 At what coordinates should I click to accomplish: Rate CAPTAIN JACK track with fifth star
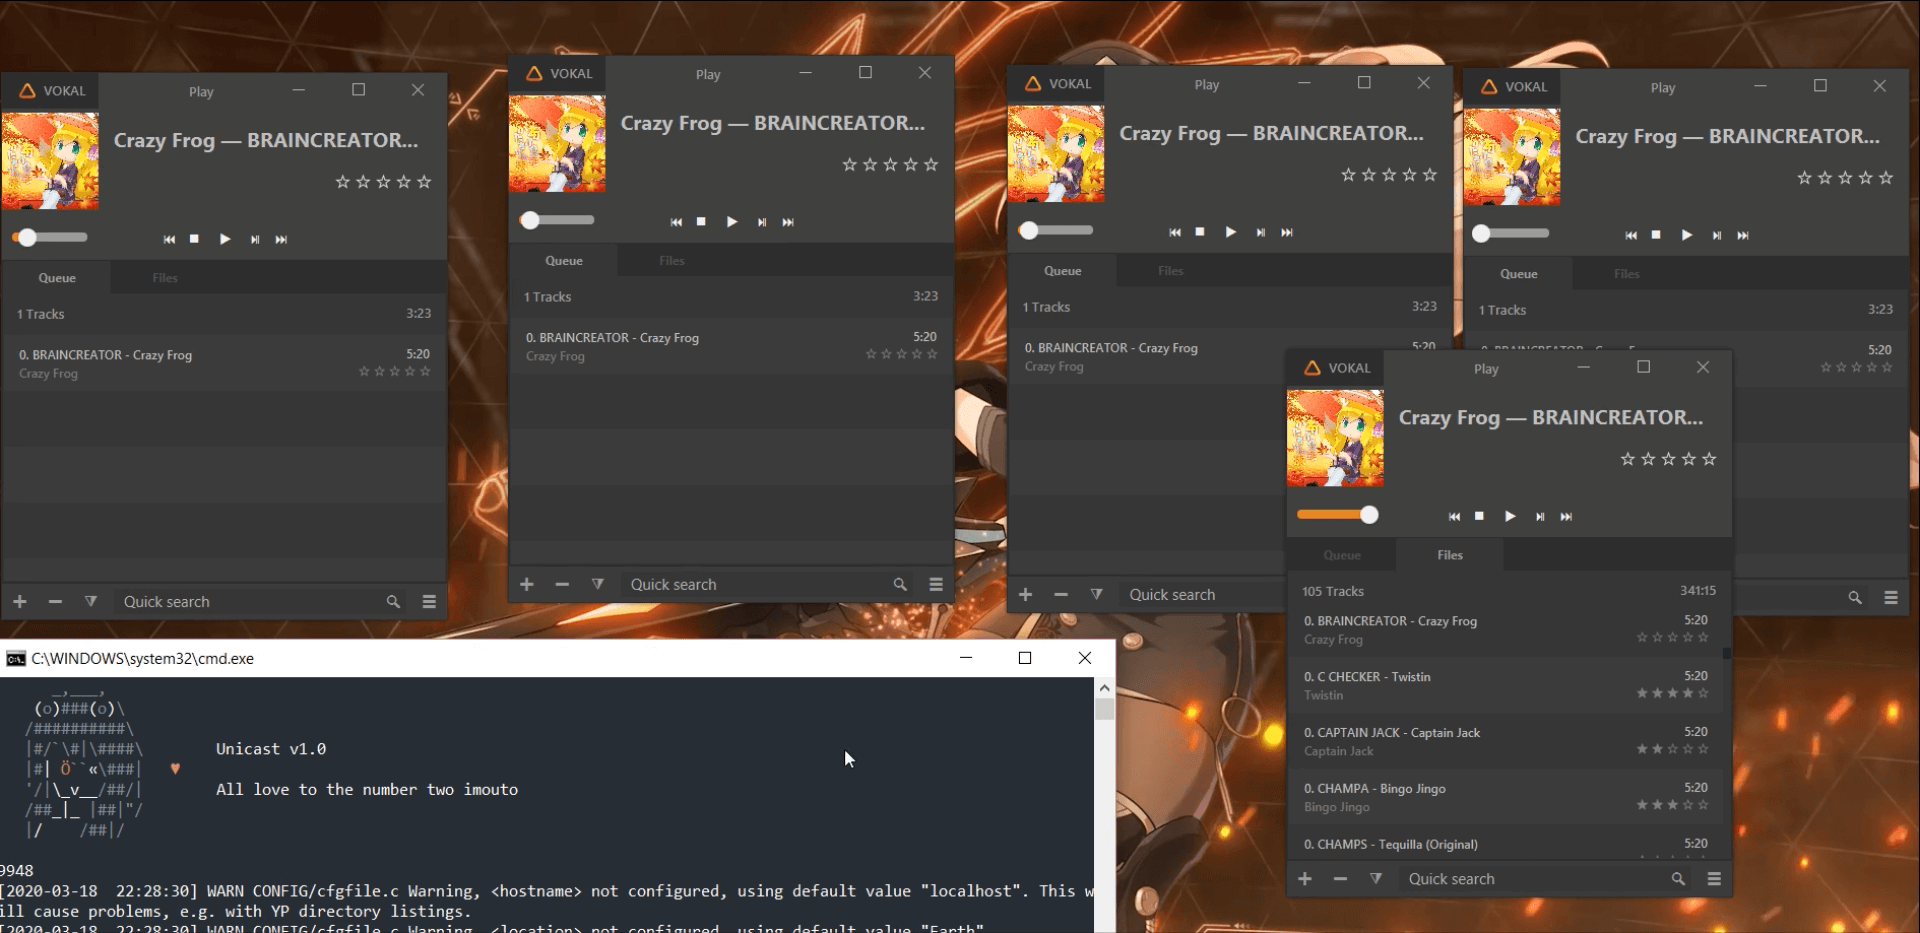pos(1703,749)
